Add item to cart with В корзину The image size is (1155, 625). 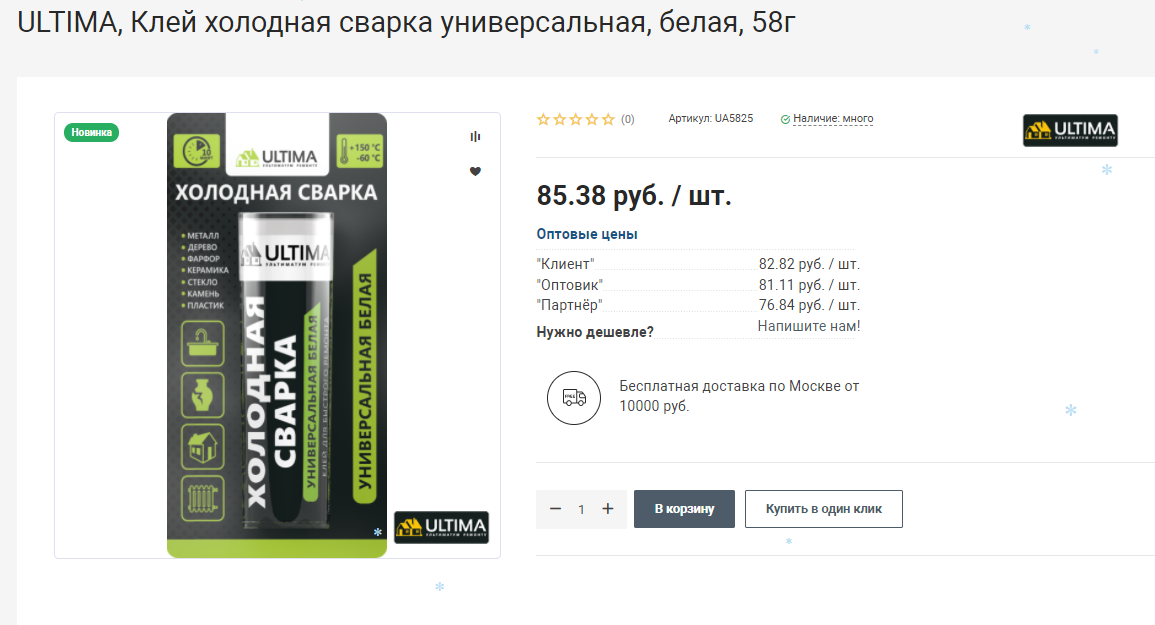pos(684,509)
